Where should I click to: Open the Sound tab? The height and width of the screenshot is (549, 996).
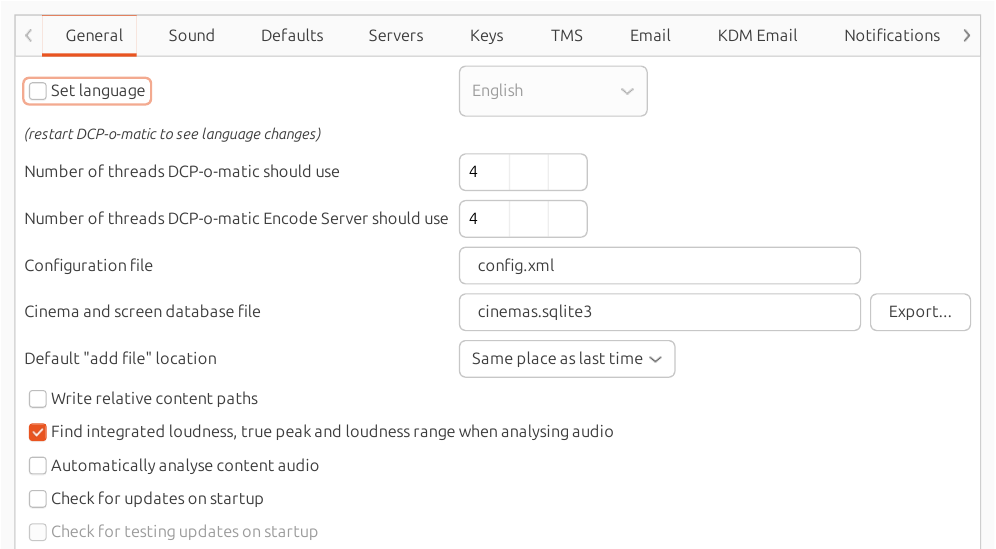pos(191,36)
